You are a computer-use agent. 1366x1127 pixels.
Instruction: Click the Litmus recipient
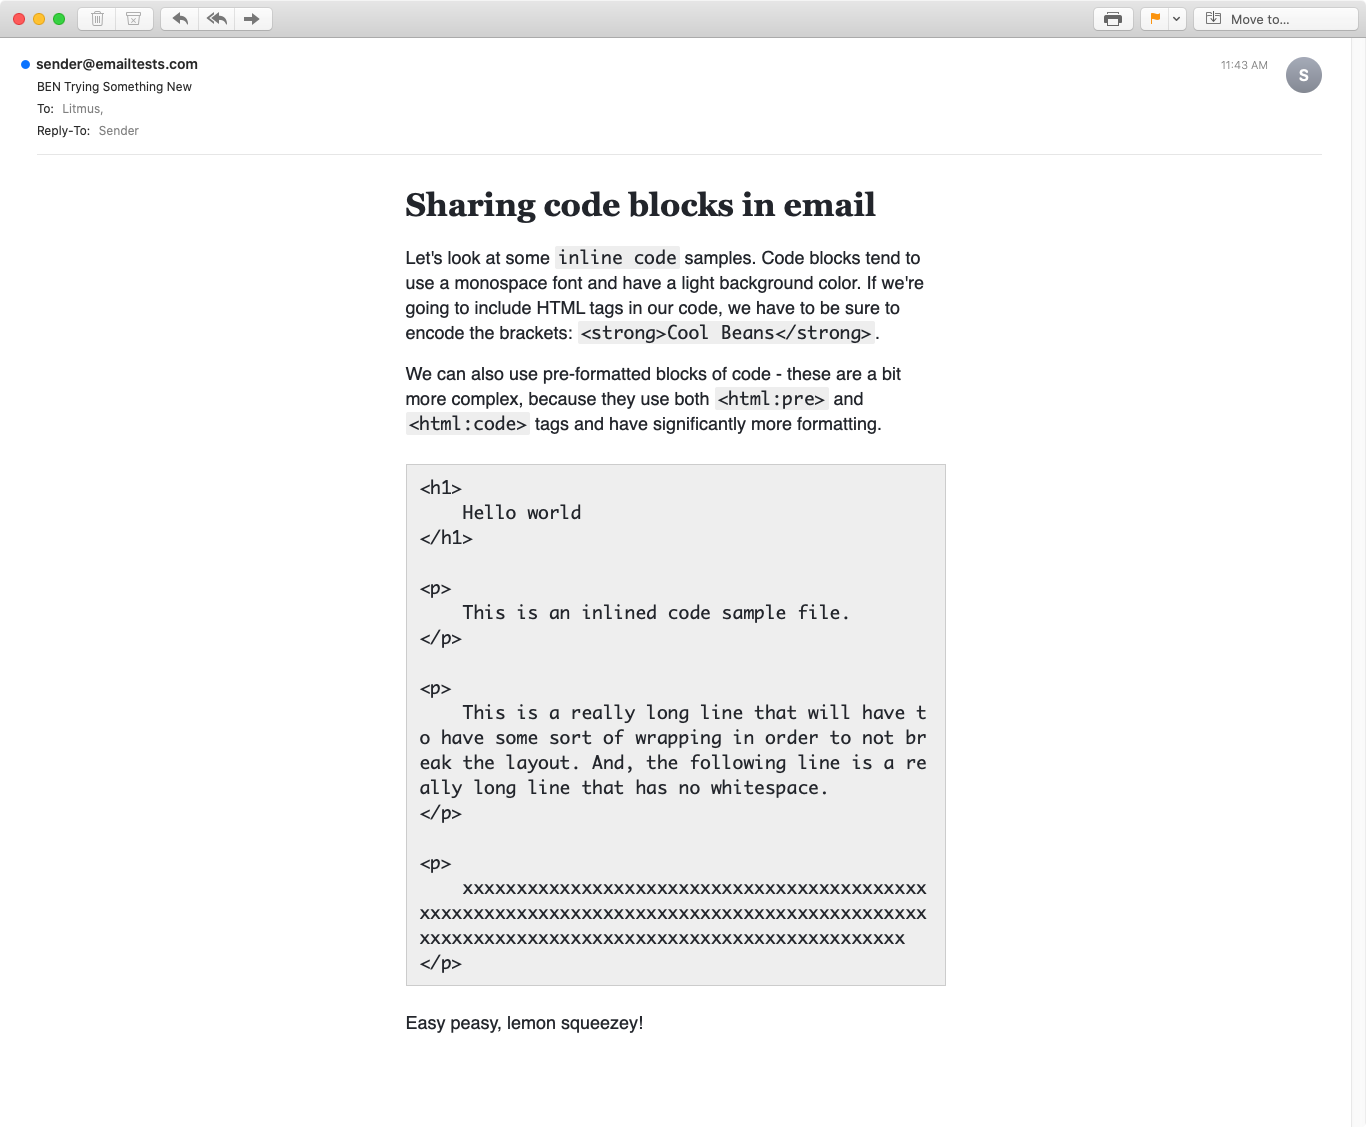[82, 109]
